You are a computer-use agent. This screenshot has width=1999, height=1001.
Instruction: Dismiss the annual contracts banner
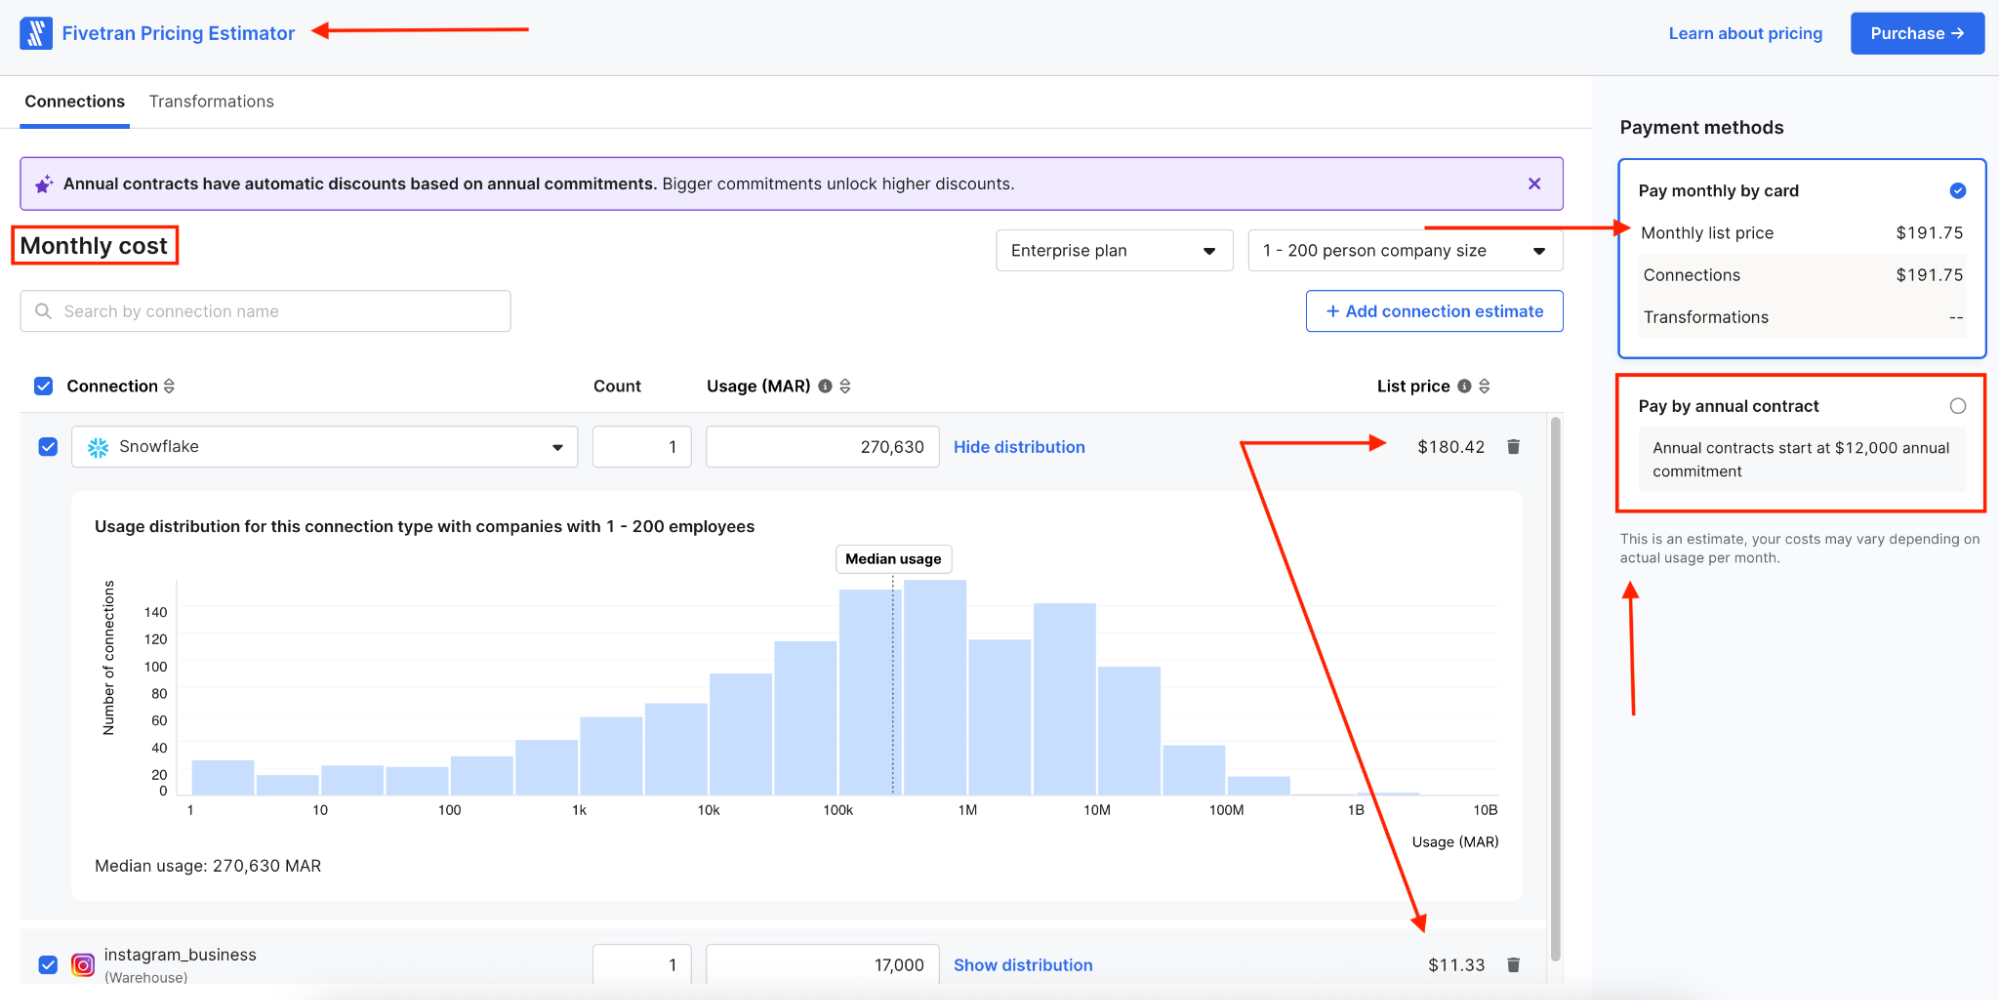(x=1534, y=184)
